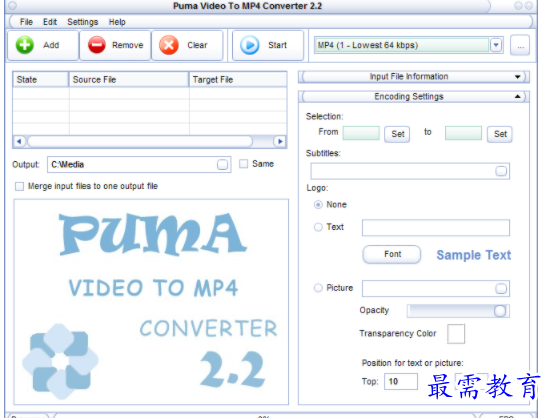Click the Top position field
Image resolution: width=549 pixels, height=418 pixels.
coord(401,382)
